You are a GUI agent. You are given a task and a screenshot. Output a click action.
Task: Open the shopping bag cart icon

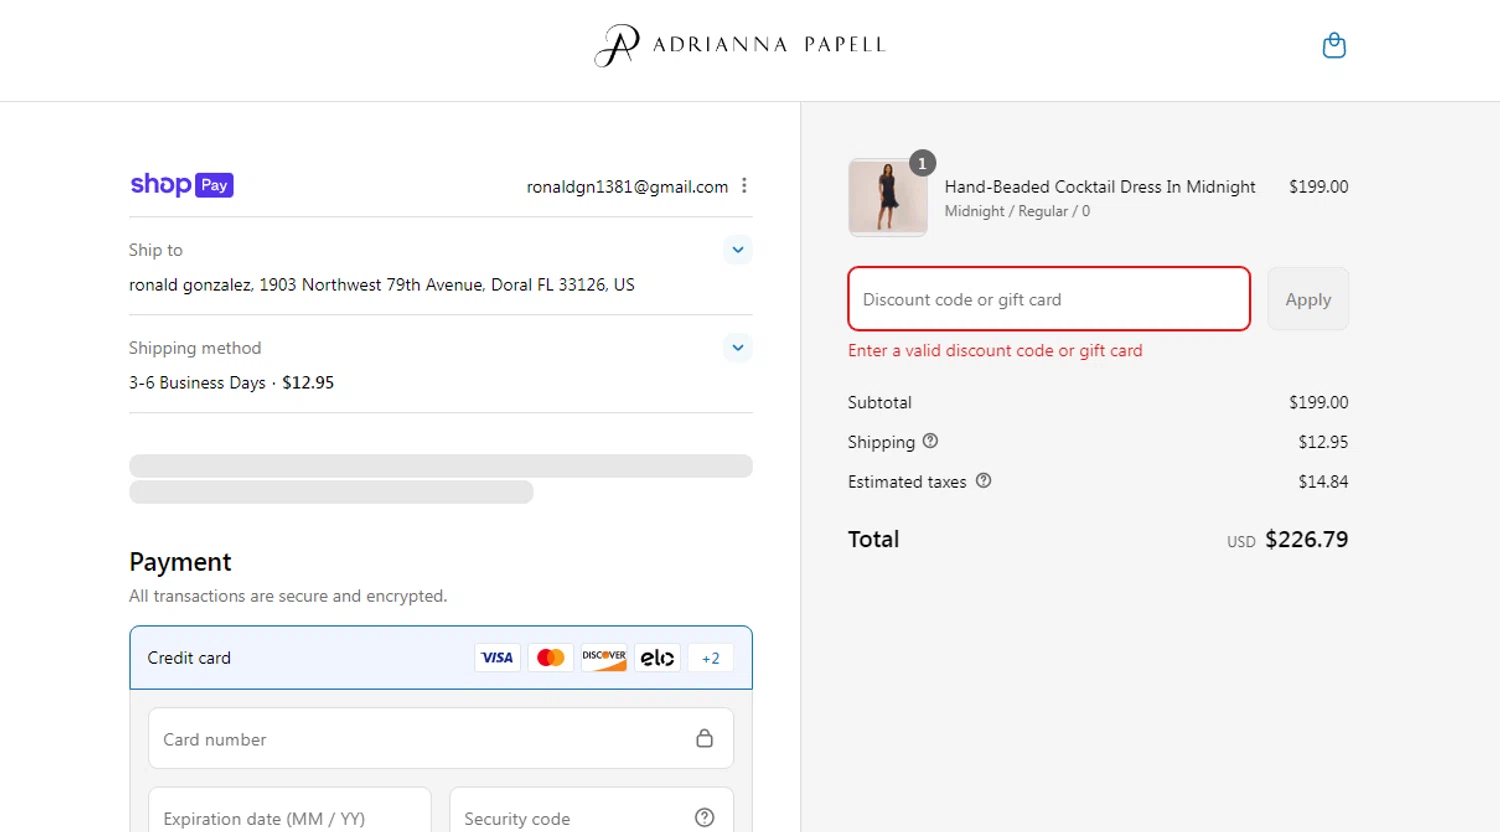[x=1334, y=45]
